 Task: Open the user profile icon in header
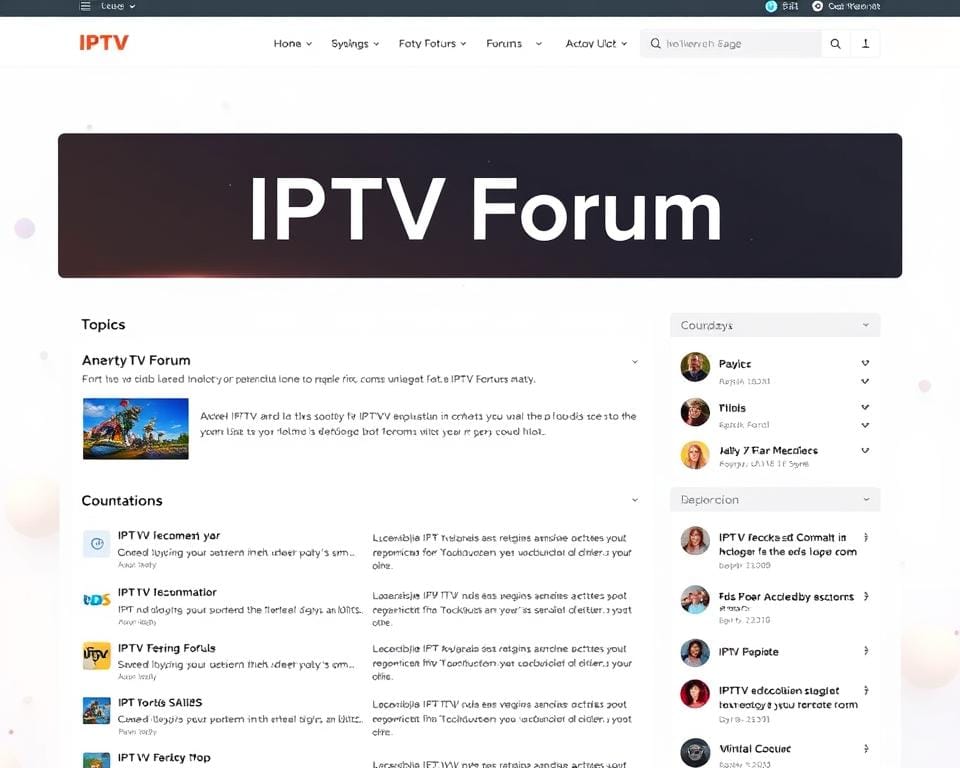point(865,44)
